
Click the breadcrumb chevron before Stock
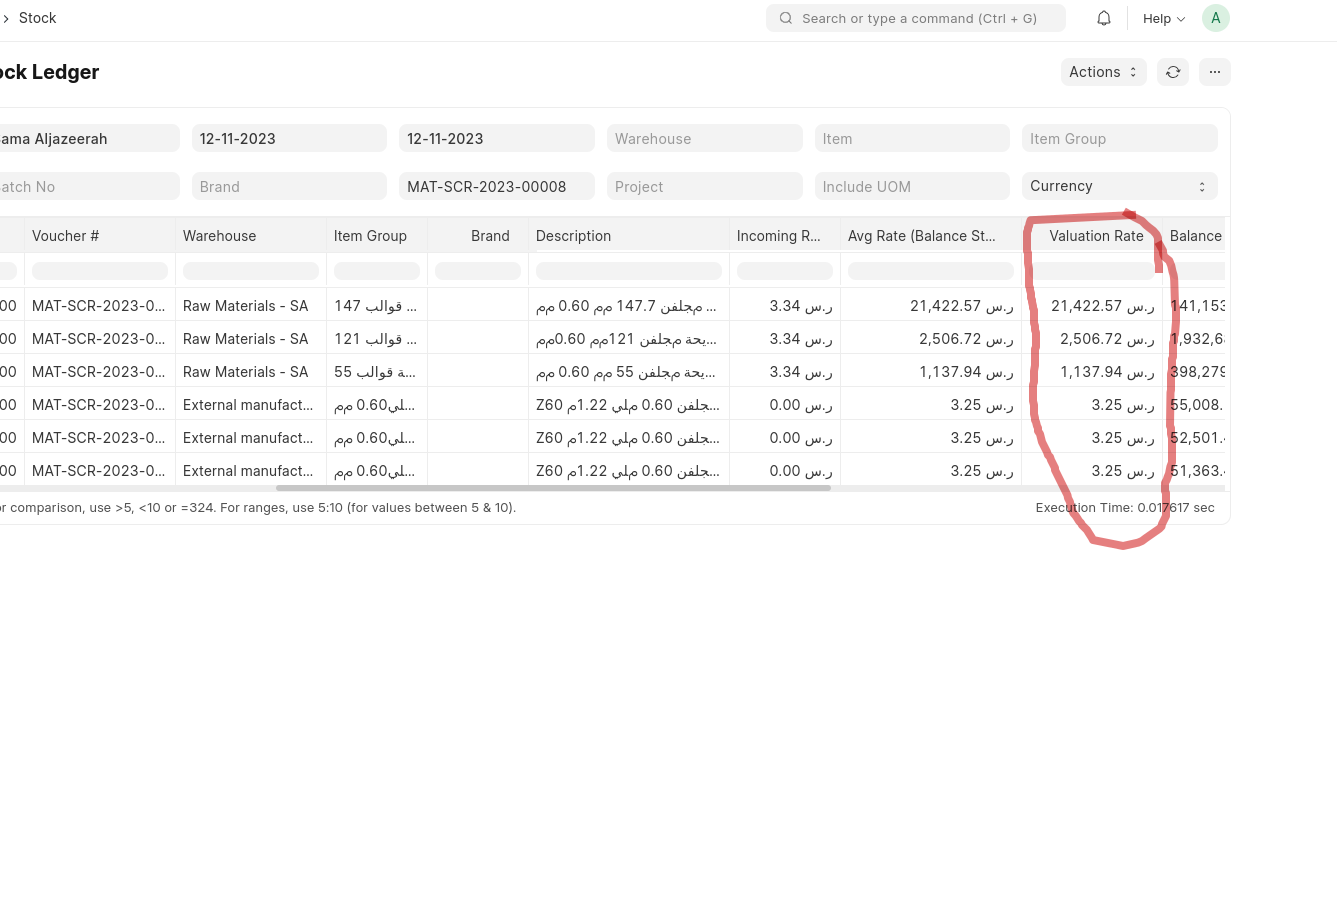[6, 18]
